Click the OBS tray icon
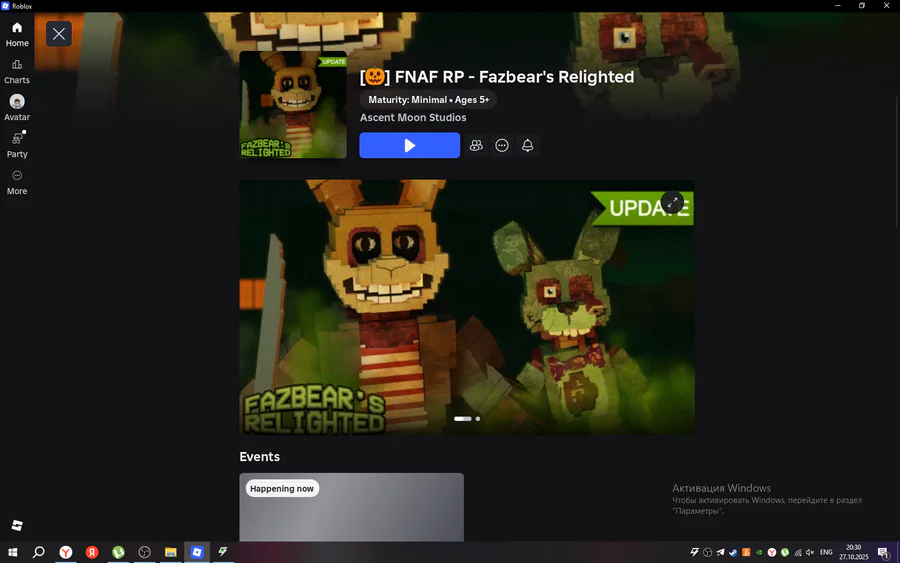 pos(708,552)
